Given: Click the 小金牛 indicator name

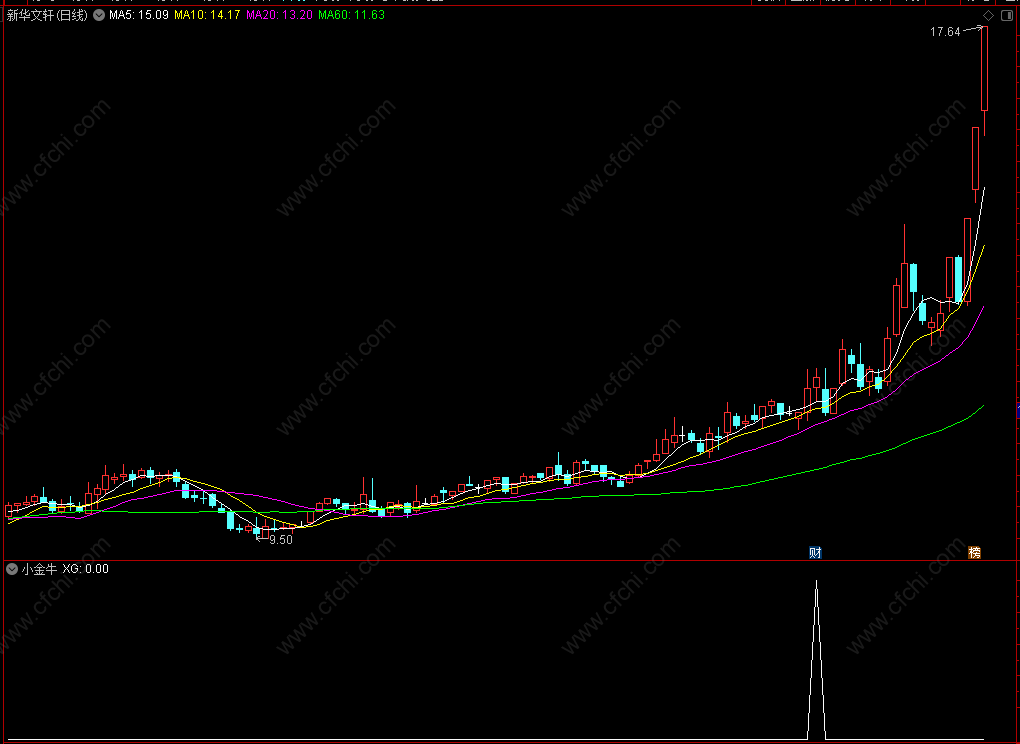Looking at the screenshot, I should (x=40, y=569).
